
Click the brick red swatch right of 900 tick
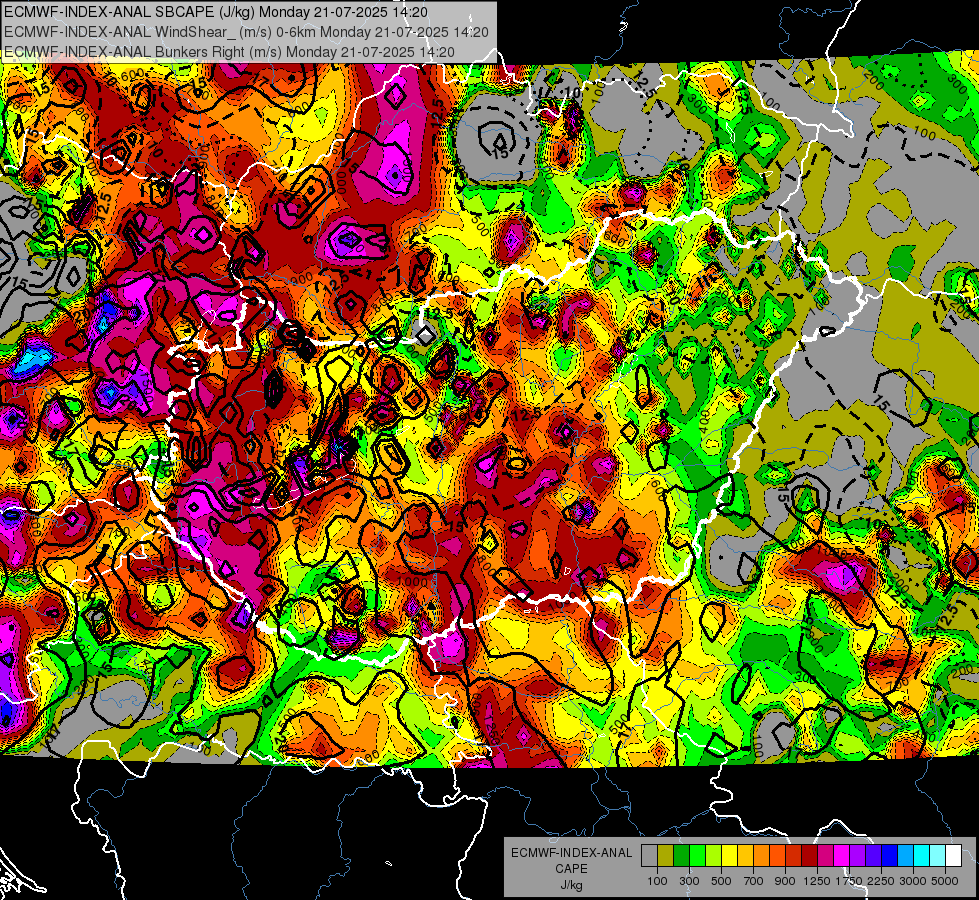(x=794, y=856)
